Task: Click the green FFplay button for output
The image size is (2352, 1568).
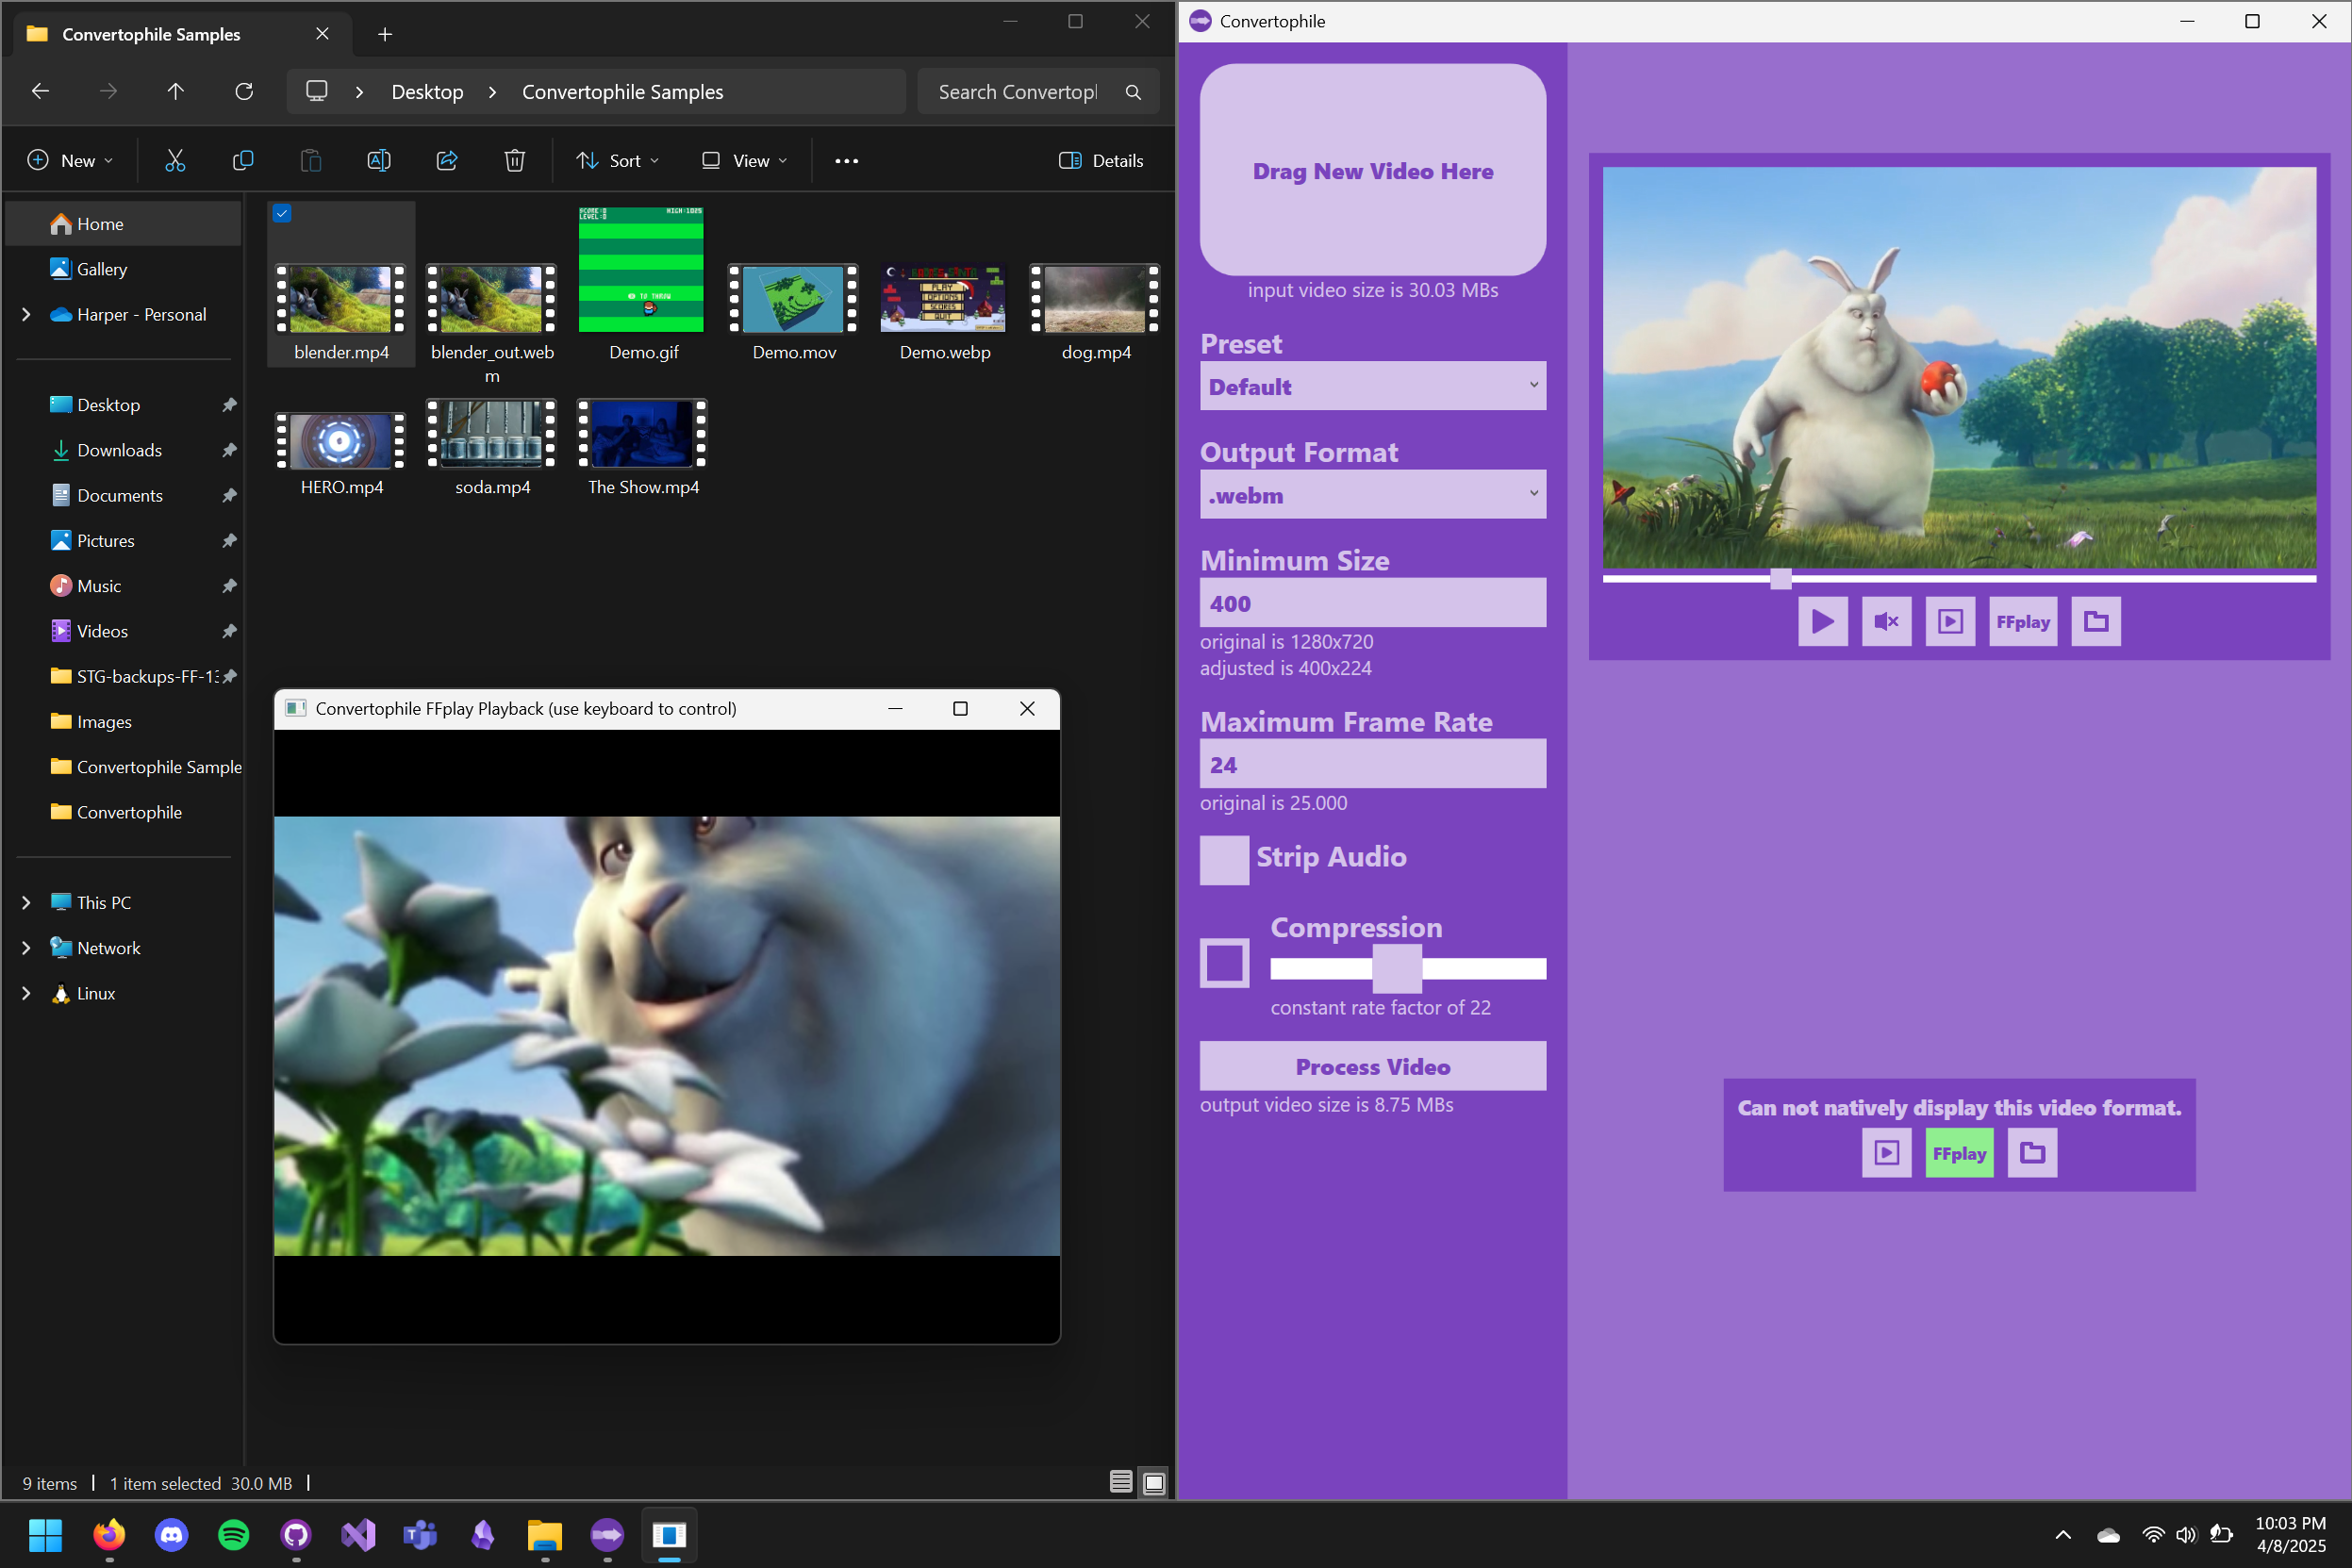Action: tap(1959, 1152)
